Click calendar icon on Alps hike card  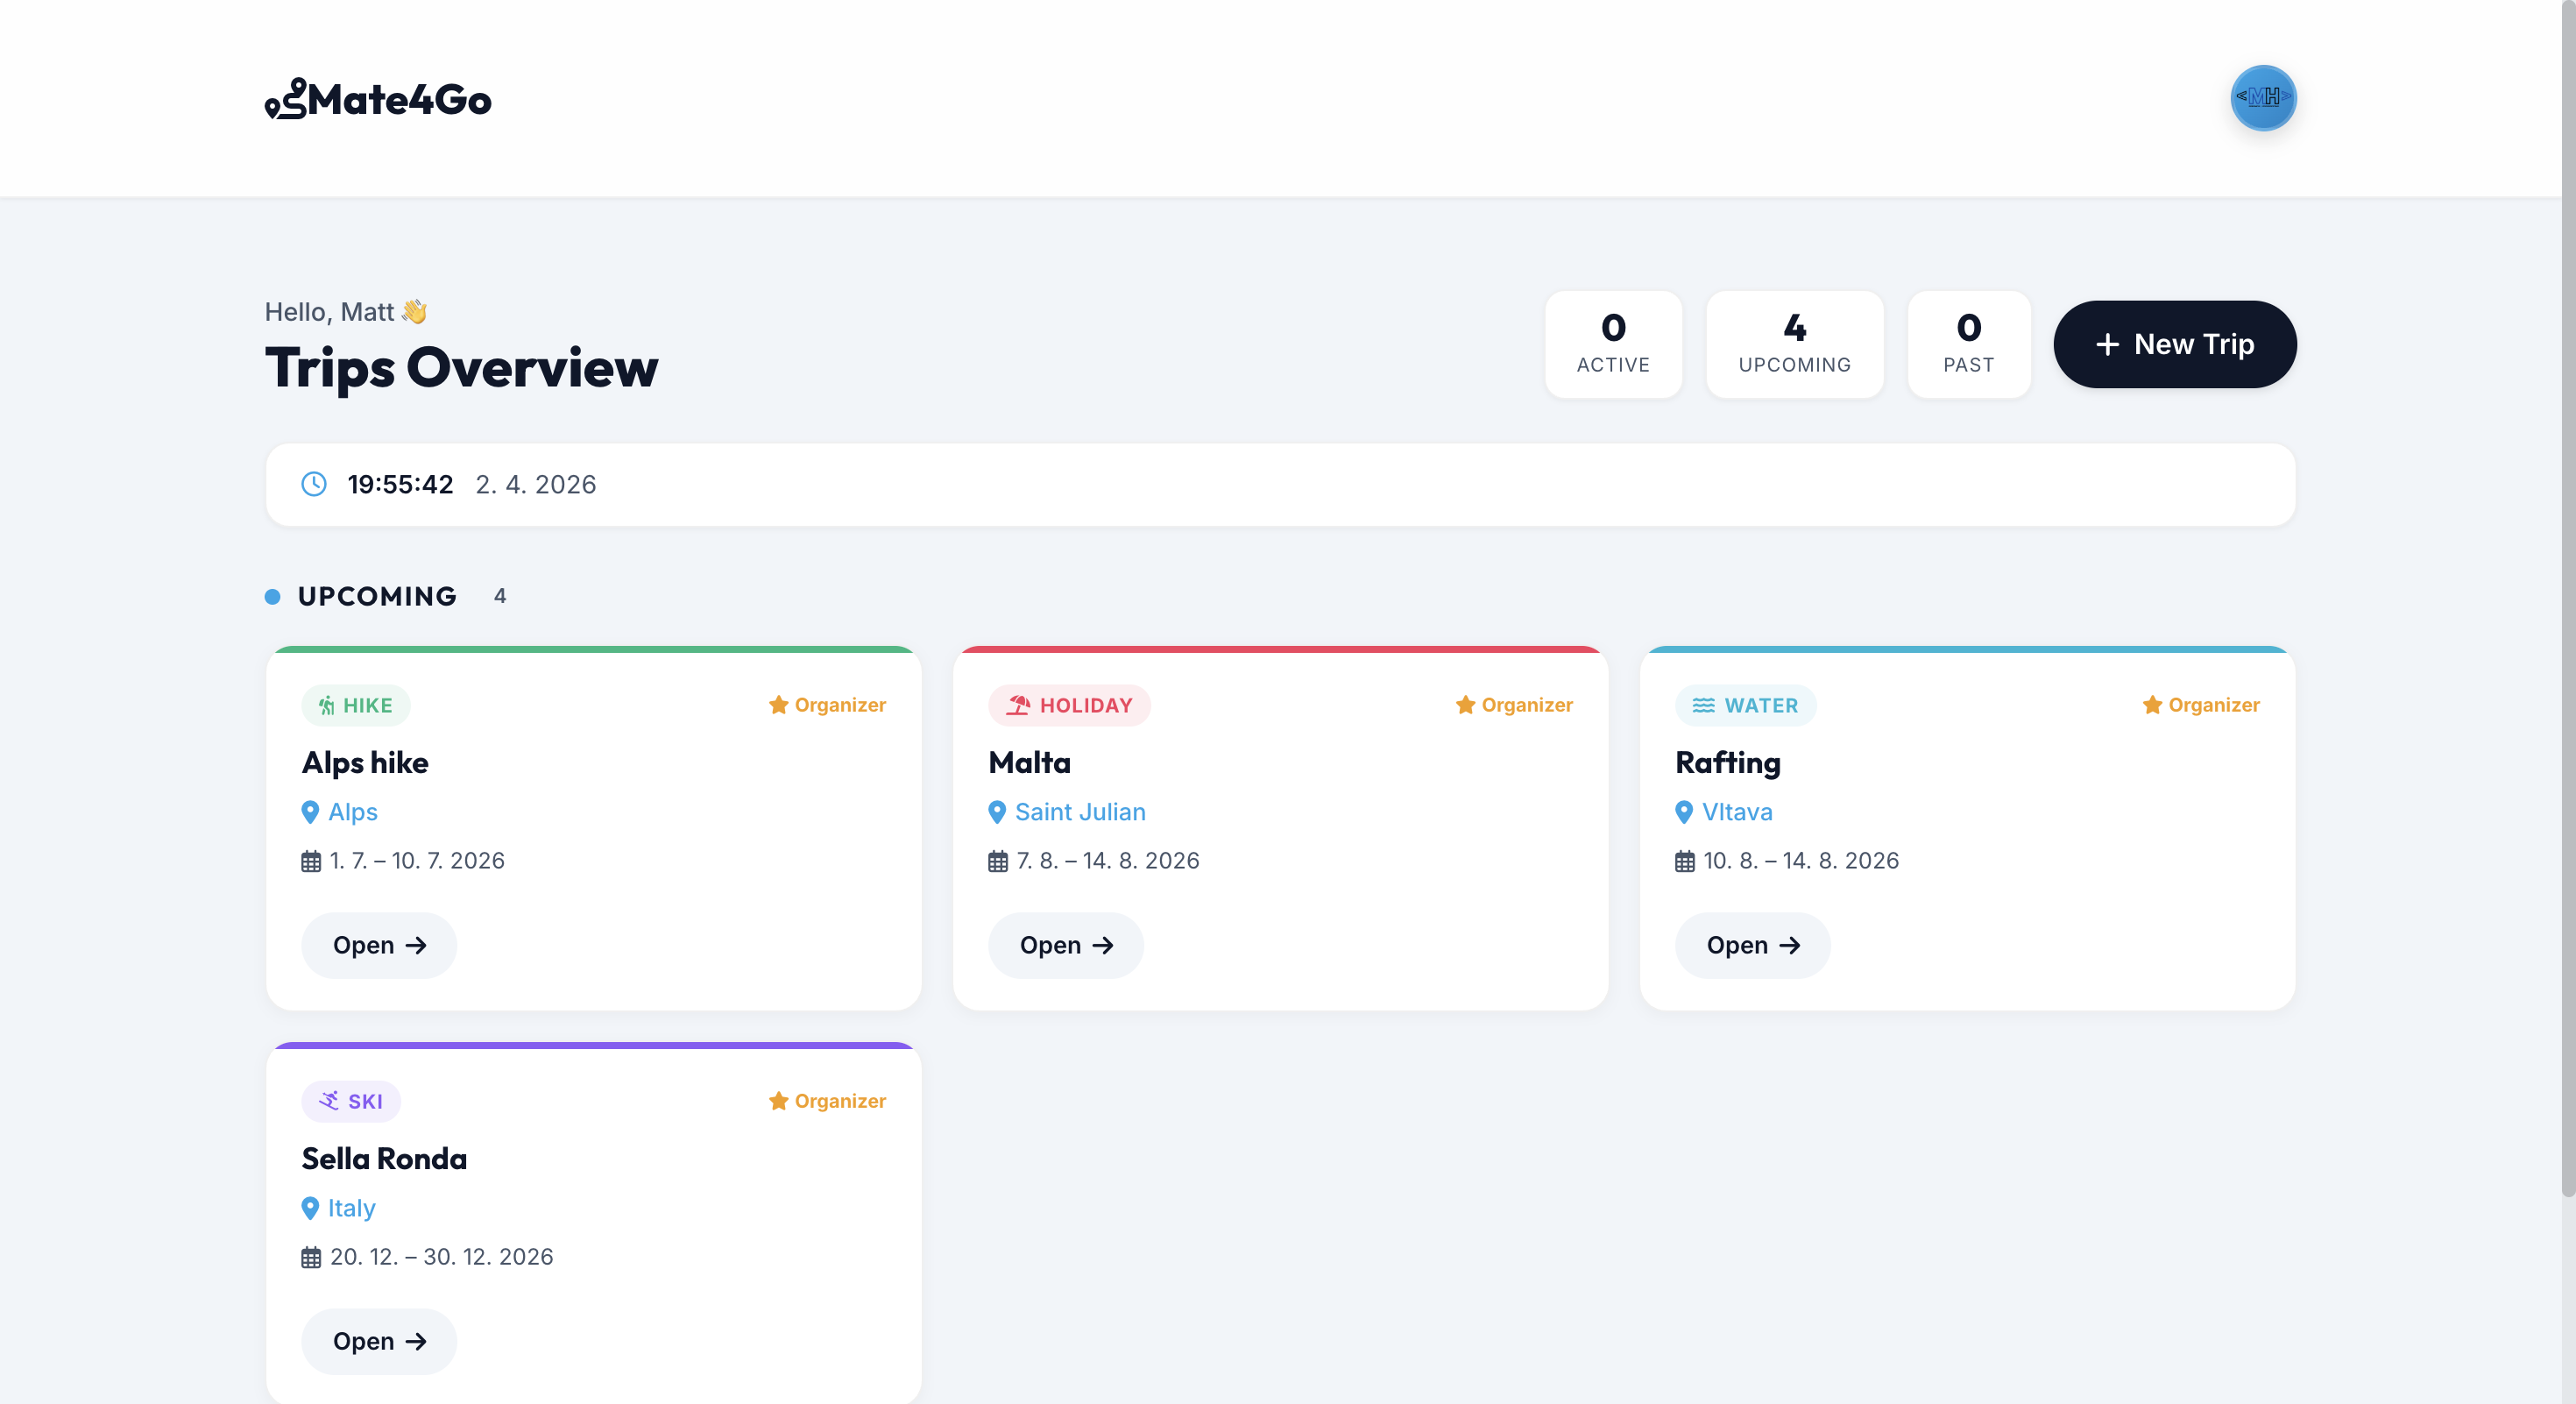point(311,861)
